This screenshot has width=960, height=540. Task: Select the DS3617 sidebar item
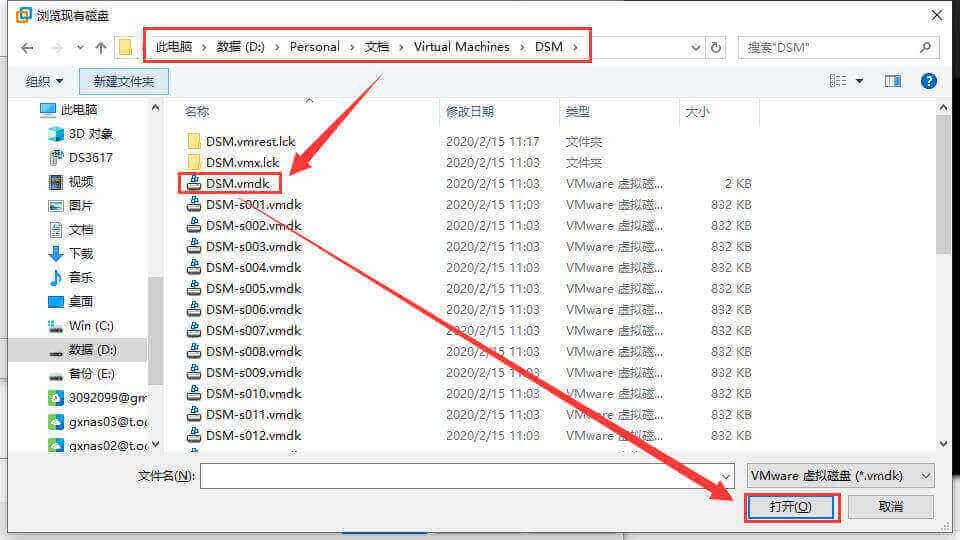coord(90,158)
